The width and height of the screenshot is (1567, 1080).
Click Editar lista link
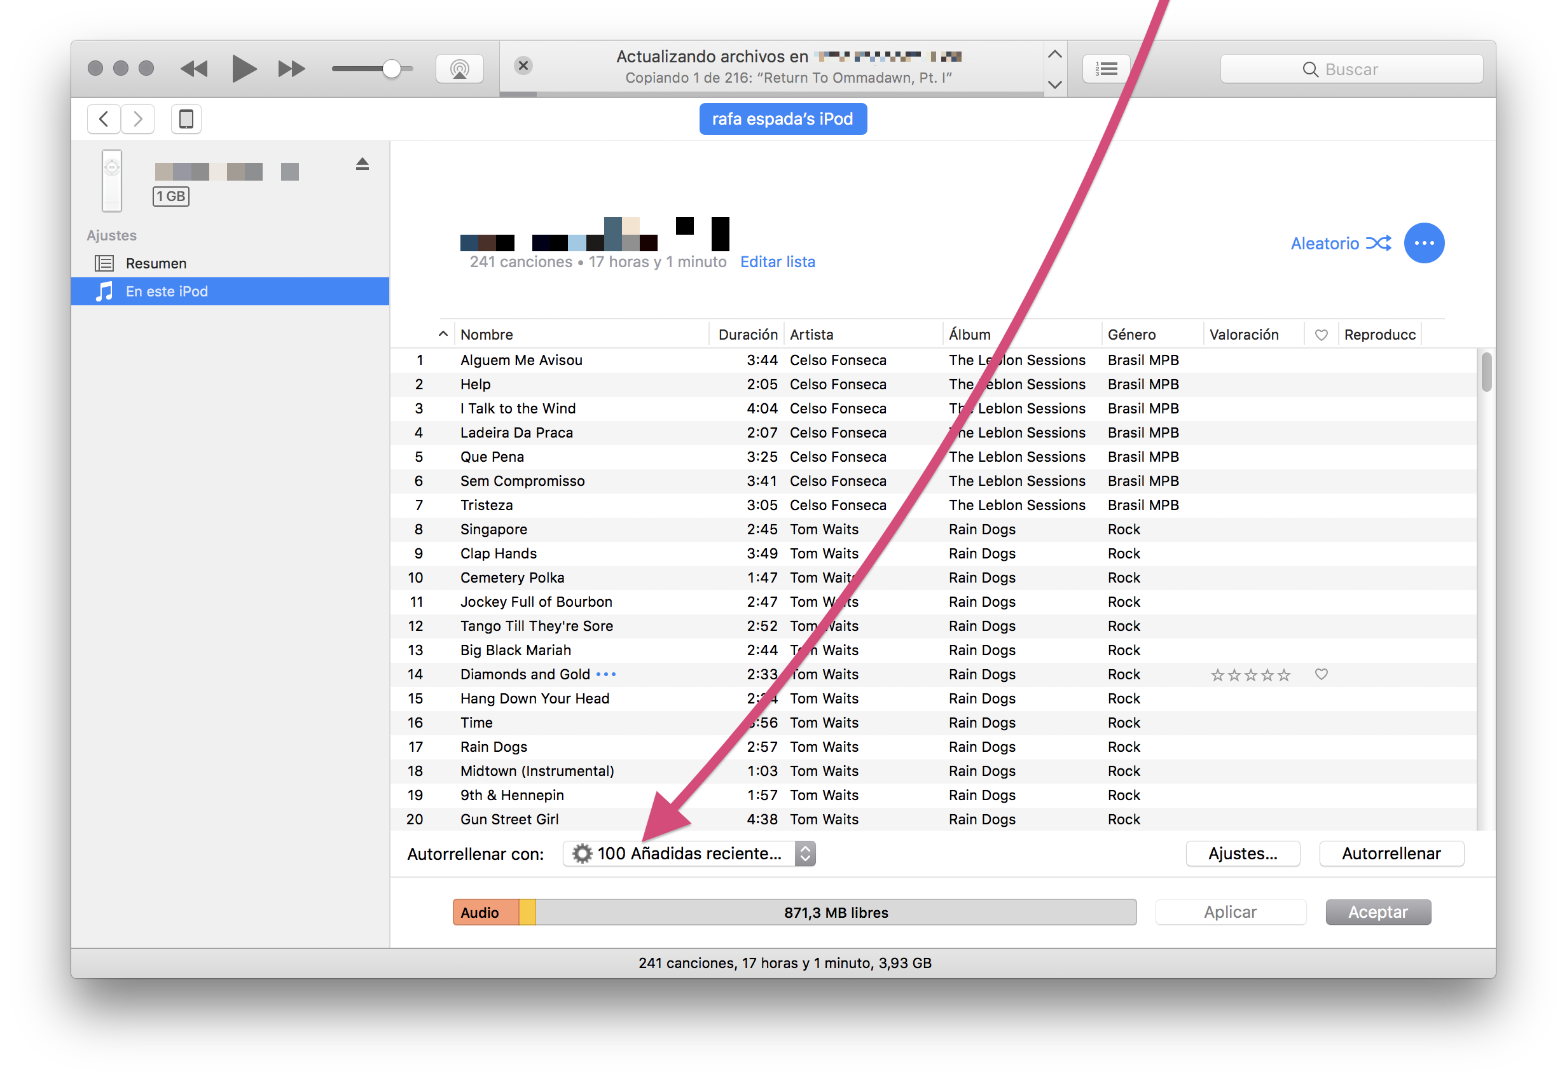point(778,262)
